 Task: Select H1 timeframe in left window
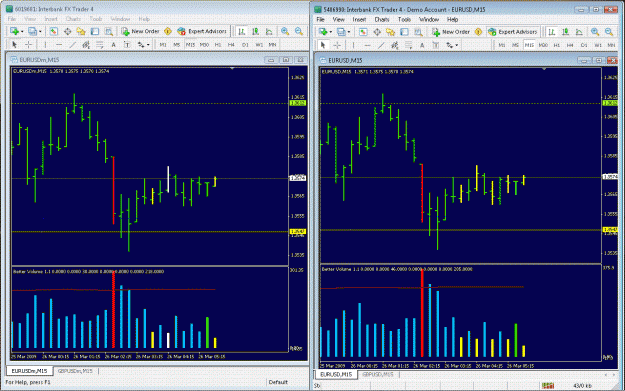click(218, 45)
